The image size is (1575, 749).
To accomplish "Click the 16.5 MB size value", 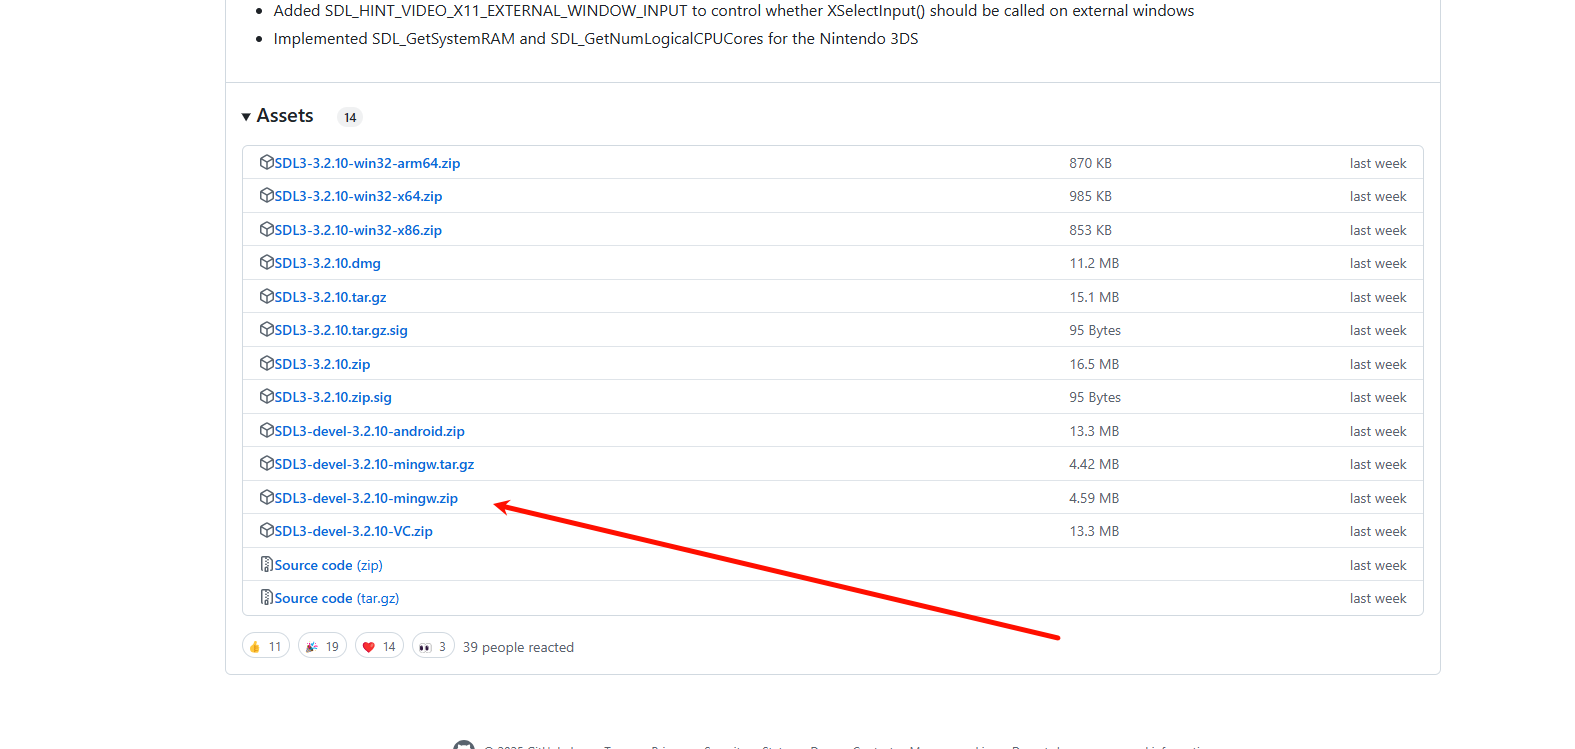I will [x=1094, y=364].
